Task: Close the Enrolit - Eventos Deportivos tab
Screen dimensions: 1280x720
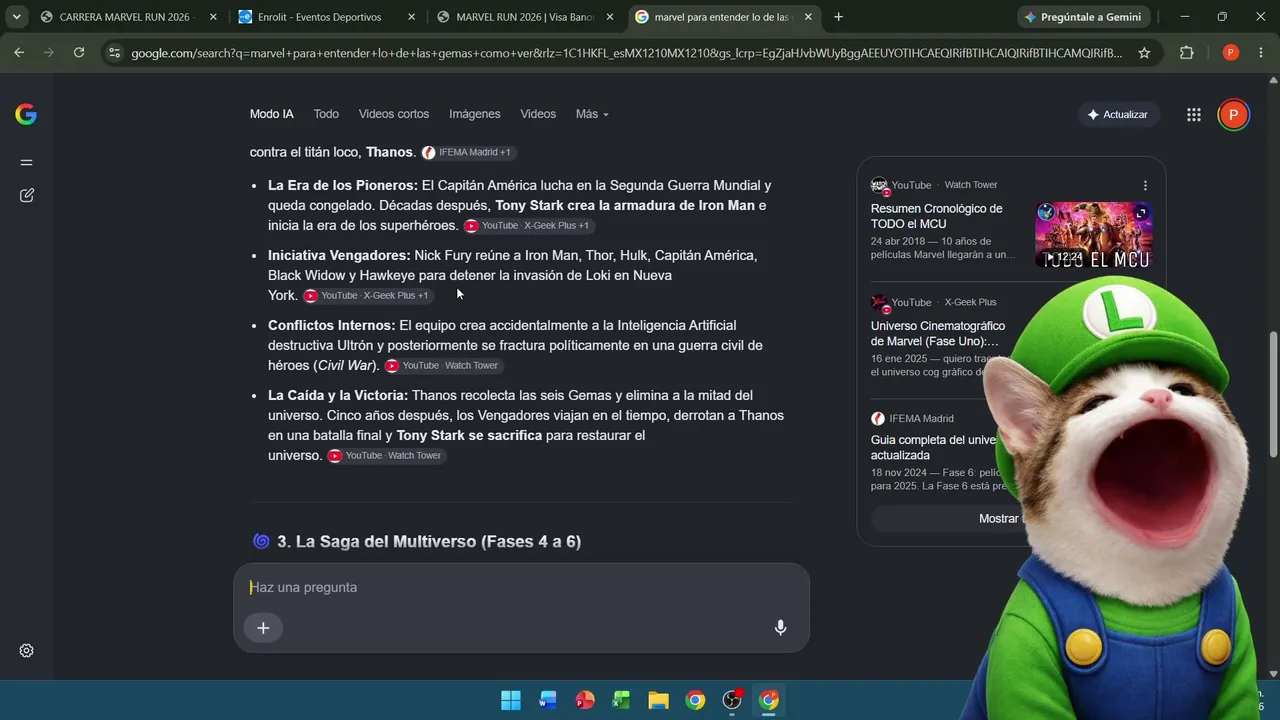Action: tap(411, 17)
